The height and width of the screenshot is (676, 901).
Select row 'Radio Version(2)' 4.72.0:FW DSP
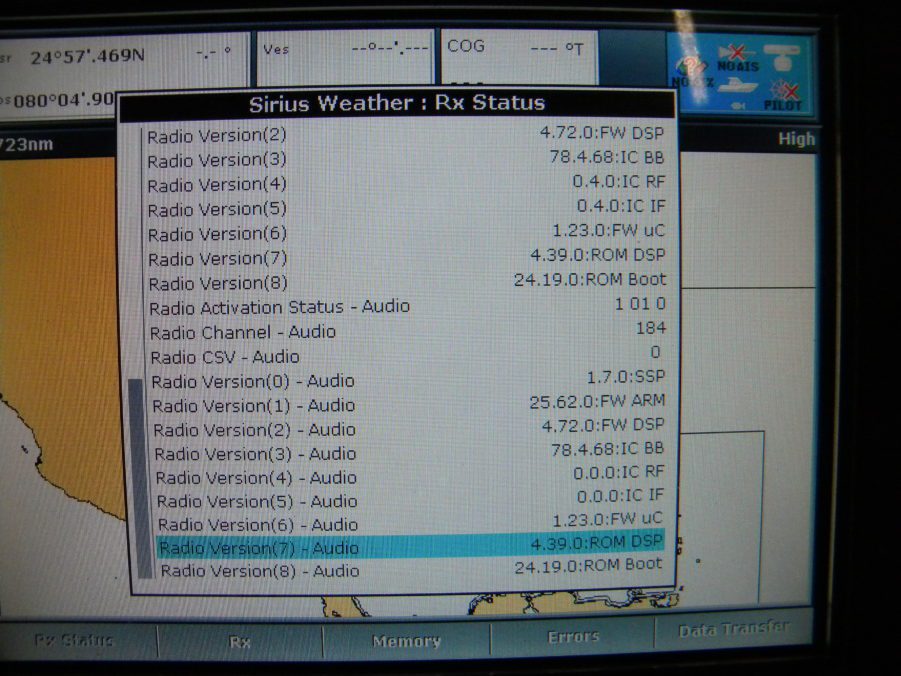click(x=405, y=135)
